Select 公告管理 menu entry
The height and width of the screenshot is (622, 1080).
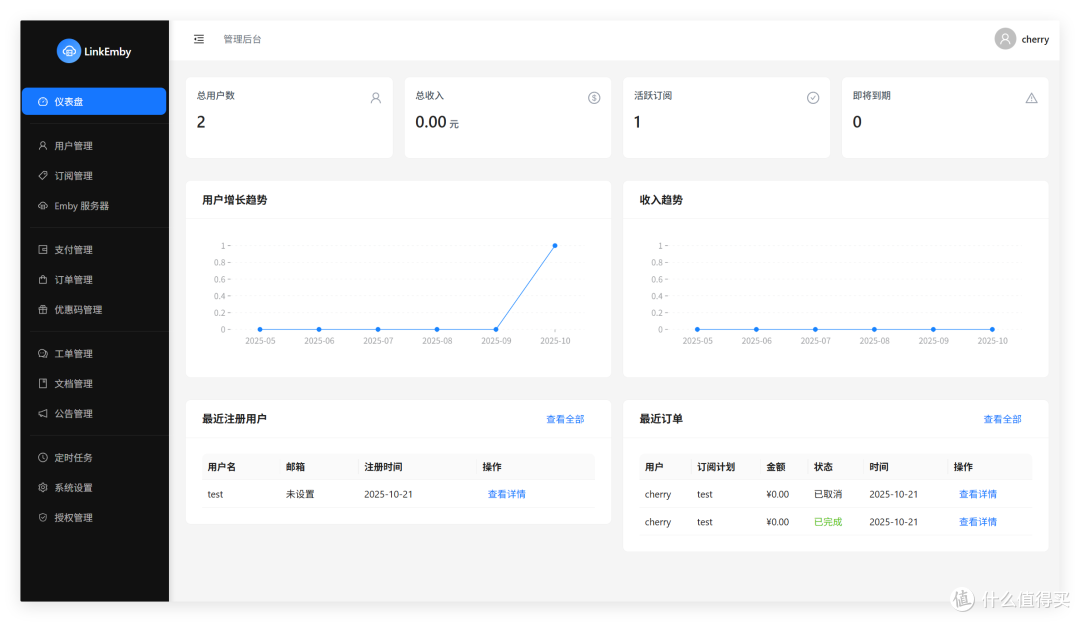94,413
